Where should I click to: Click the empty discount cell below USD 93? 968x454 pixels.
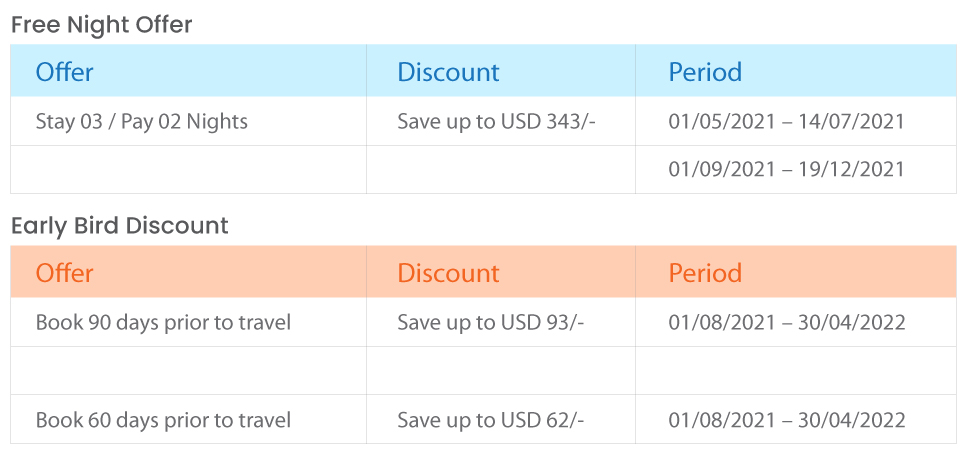[x=501, y=371]
